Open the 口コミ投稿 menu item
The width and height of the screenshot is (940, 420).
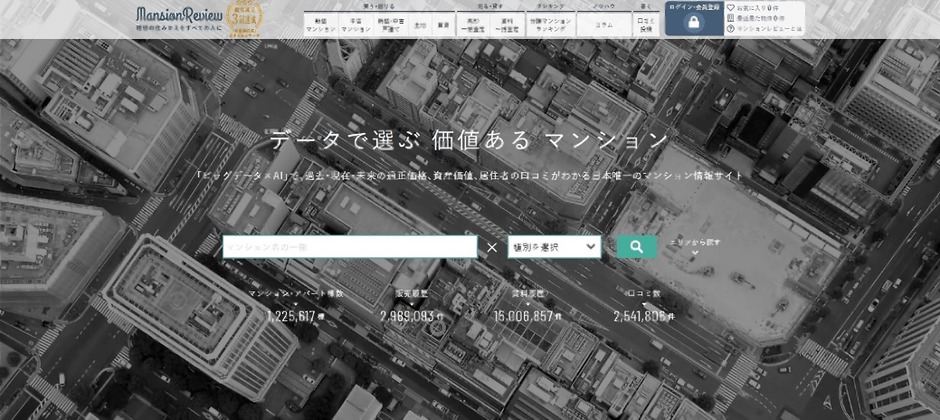(646, 25)
